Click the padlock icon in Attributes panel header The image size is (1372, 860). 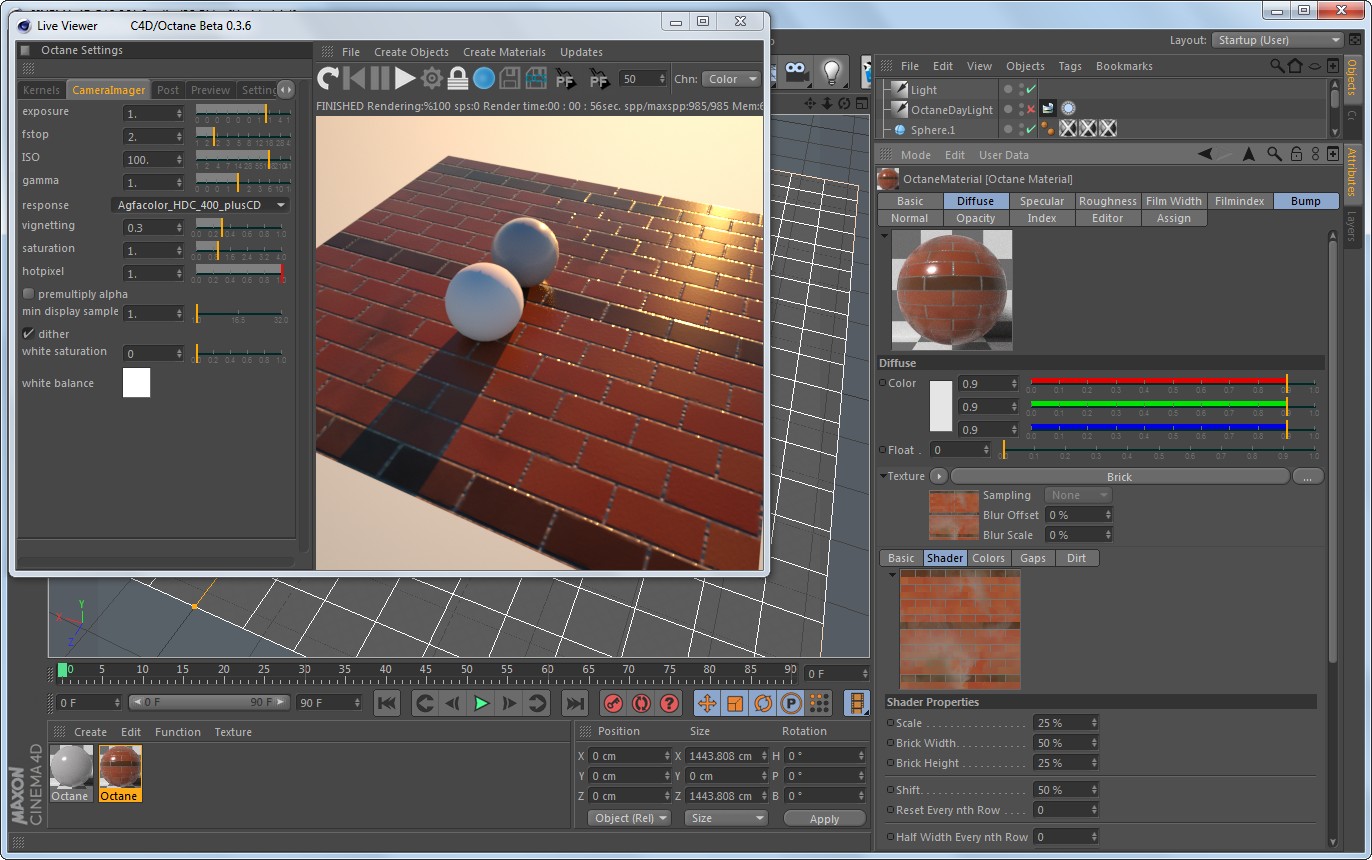(x=1296, y=154)
